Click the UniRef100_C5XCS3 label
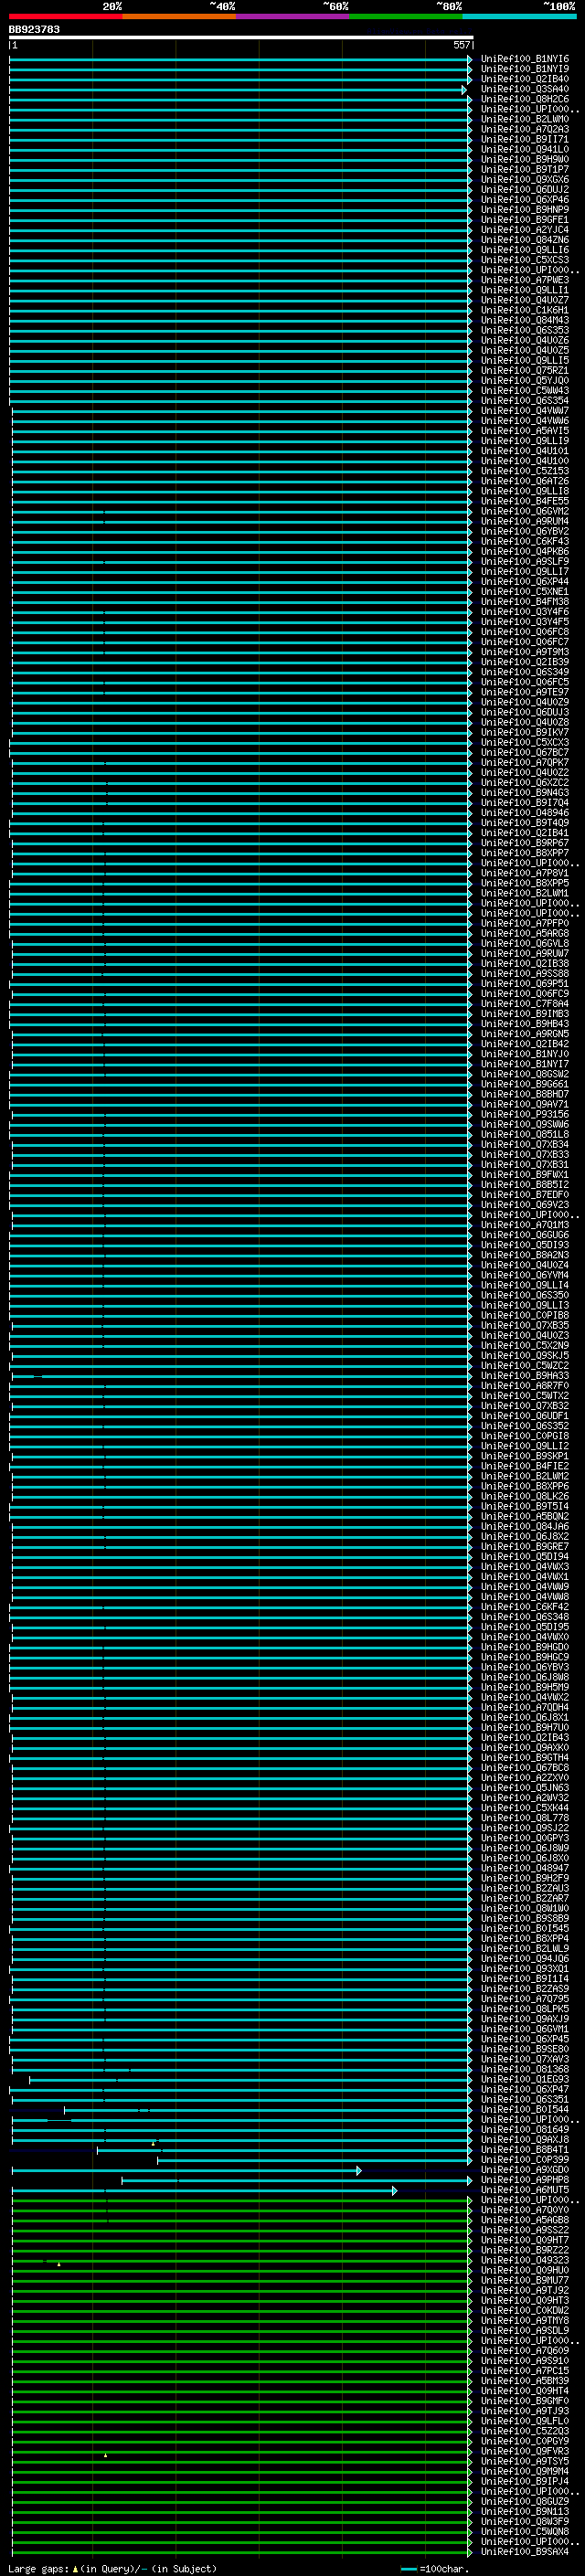 click(524, 260)
